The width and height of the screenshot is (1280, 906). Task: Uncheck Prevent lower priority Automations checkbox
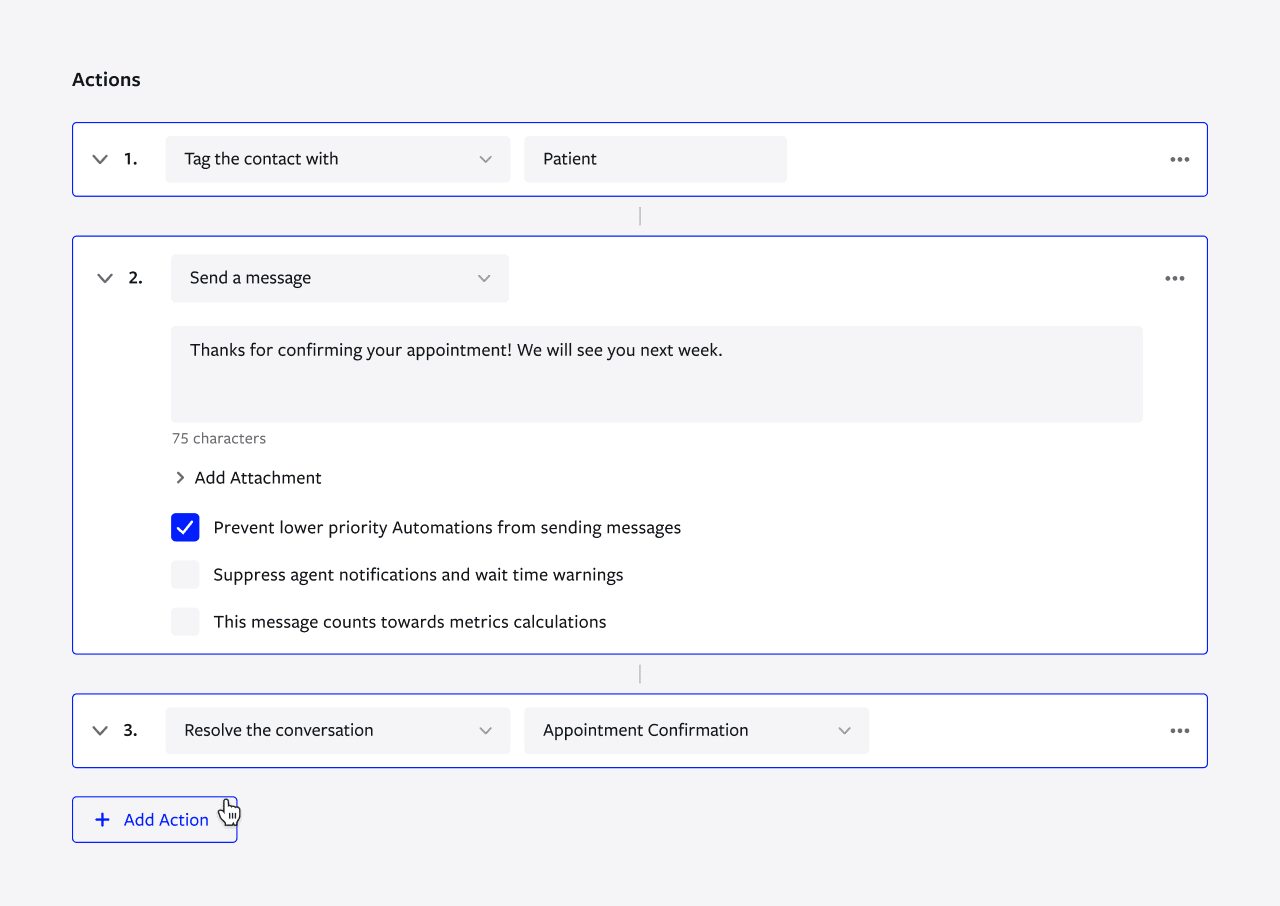coord(185,527)
